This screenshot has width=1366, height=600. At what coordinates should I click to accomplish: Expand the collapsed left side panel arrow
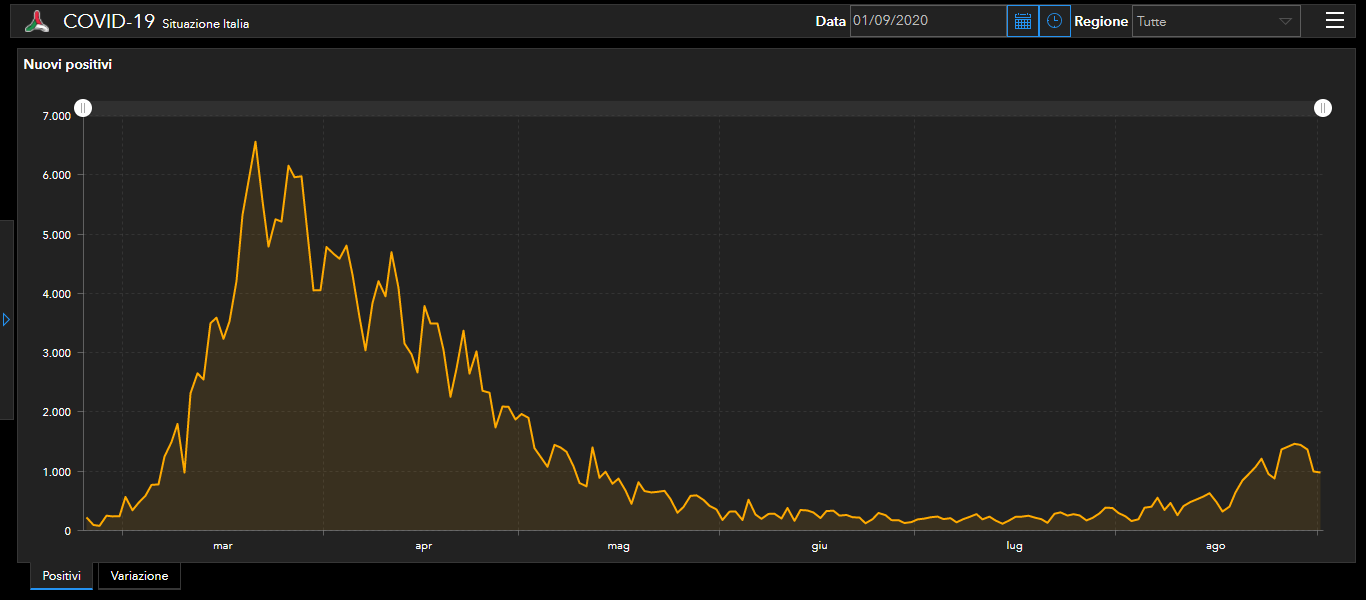click(x=6, y=319)
